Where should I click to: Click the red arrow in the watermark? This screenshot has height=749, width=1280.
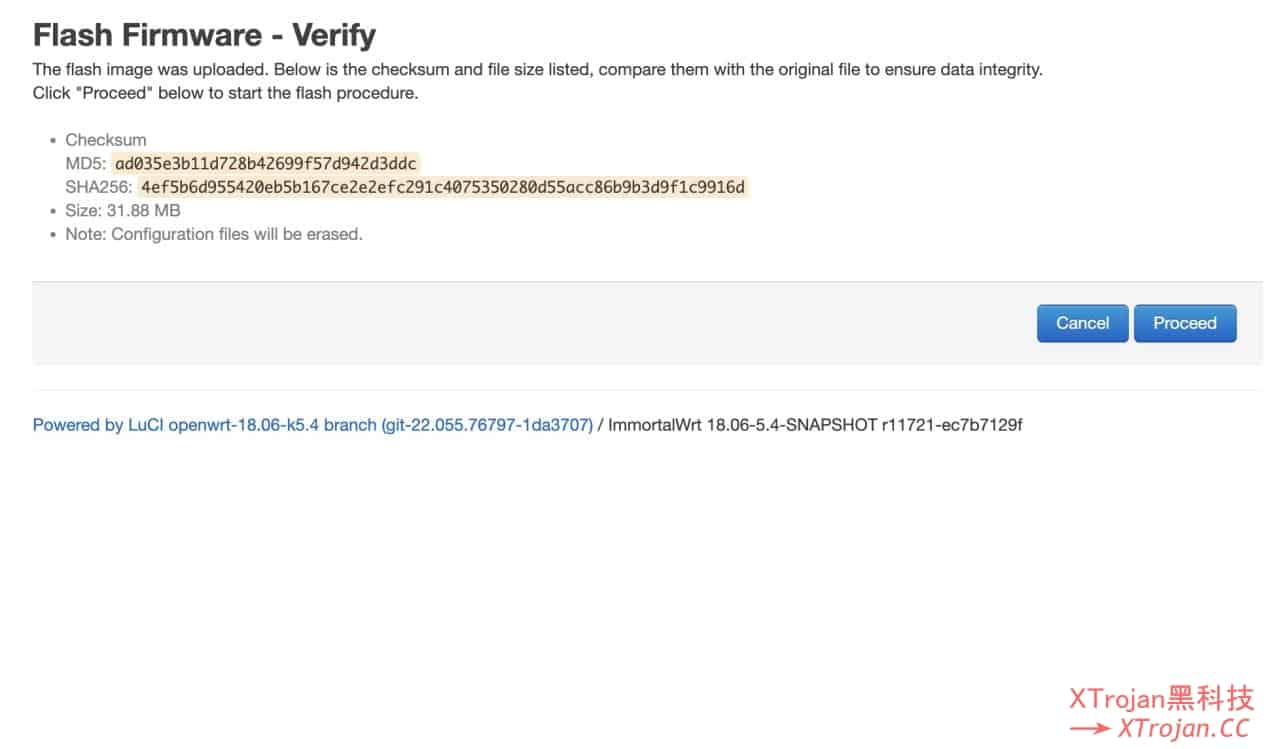tap(1090, 730)
